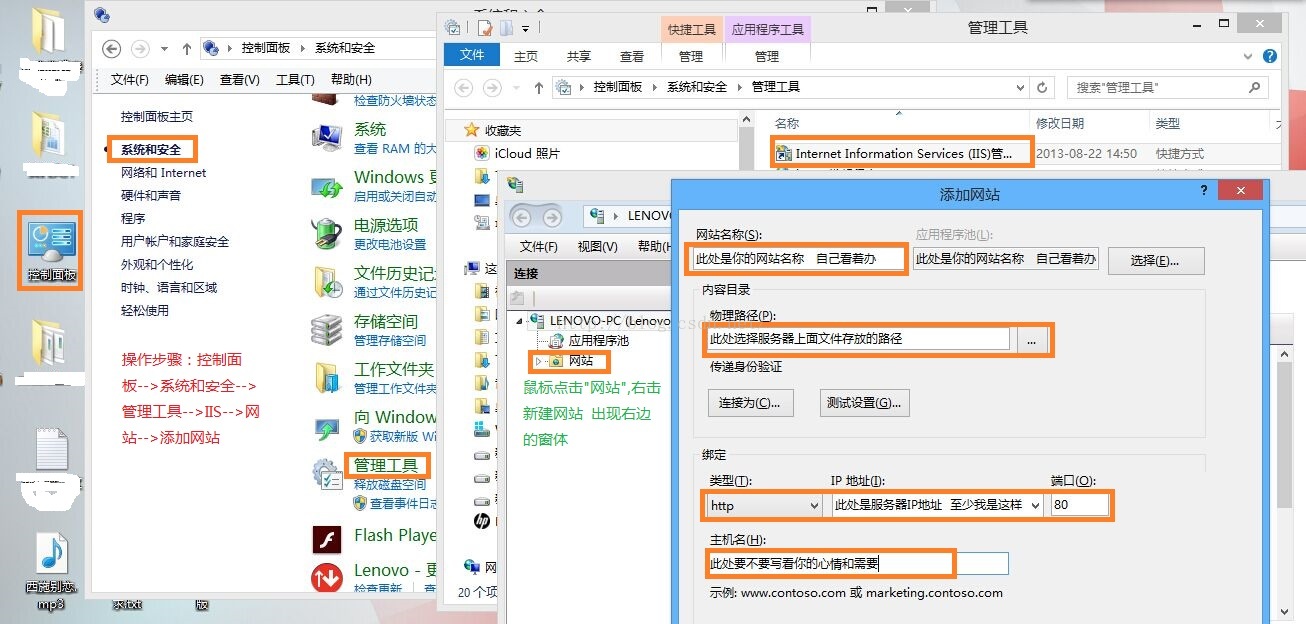The image size is (1306, 624).
Task: Click the 文件历史记录 folder icon
Action: (x=328, y=282)
